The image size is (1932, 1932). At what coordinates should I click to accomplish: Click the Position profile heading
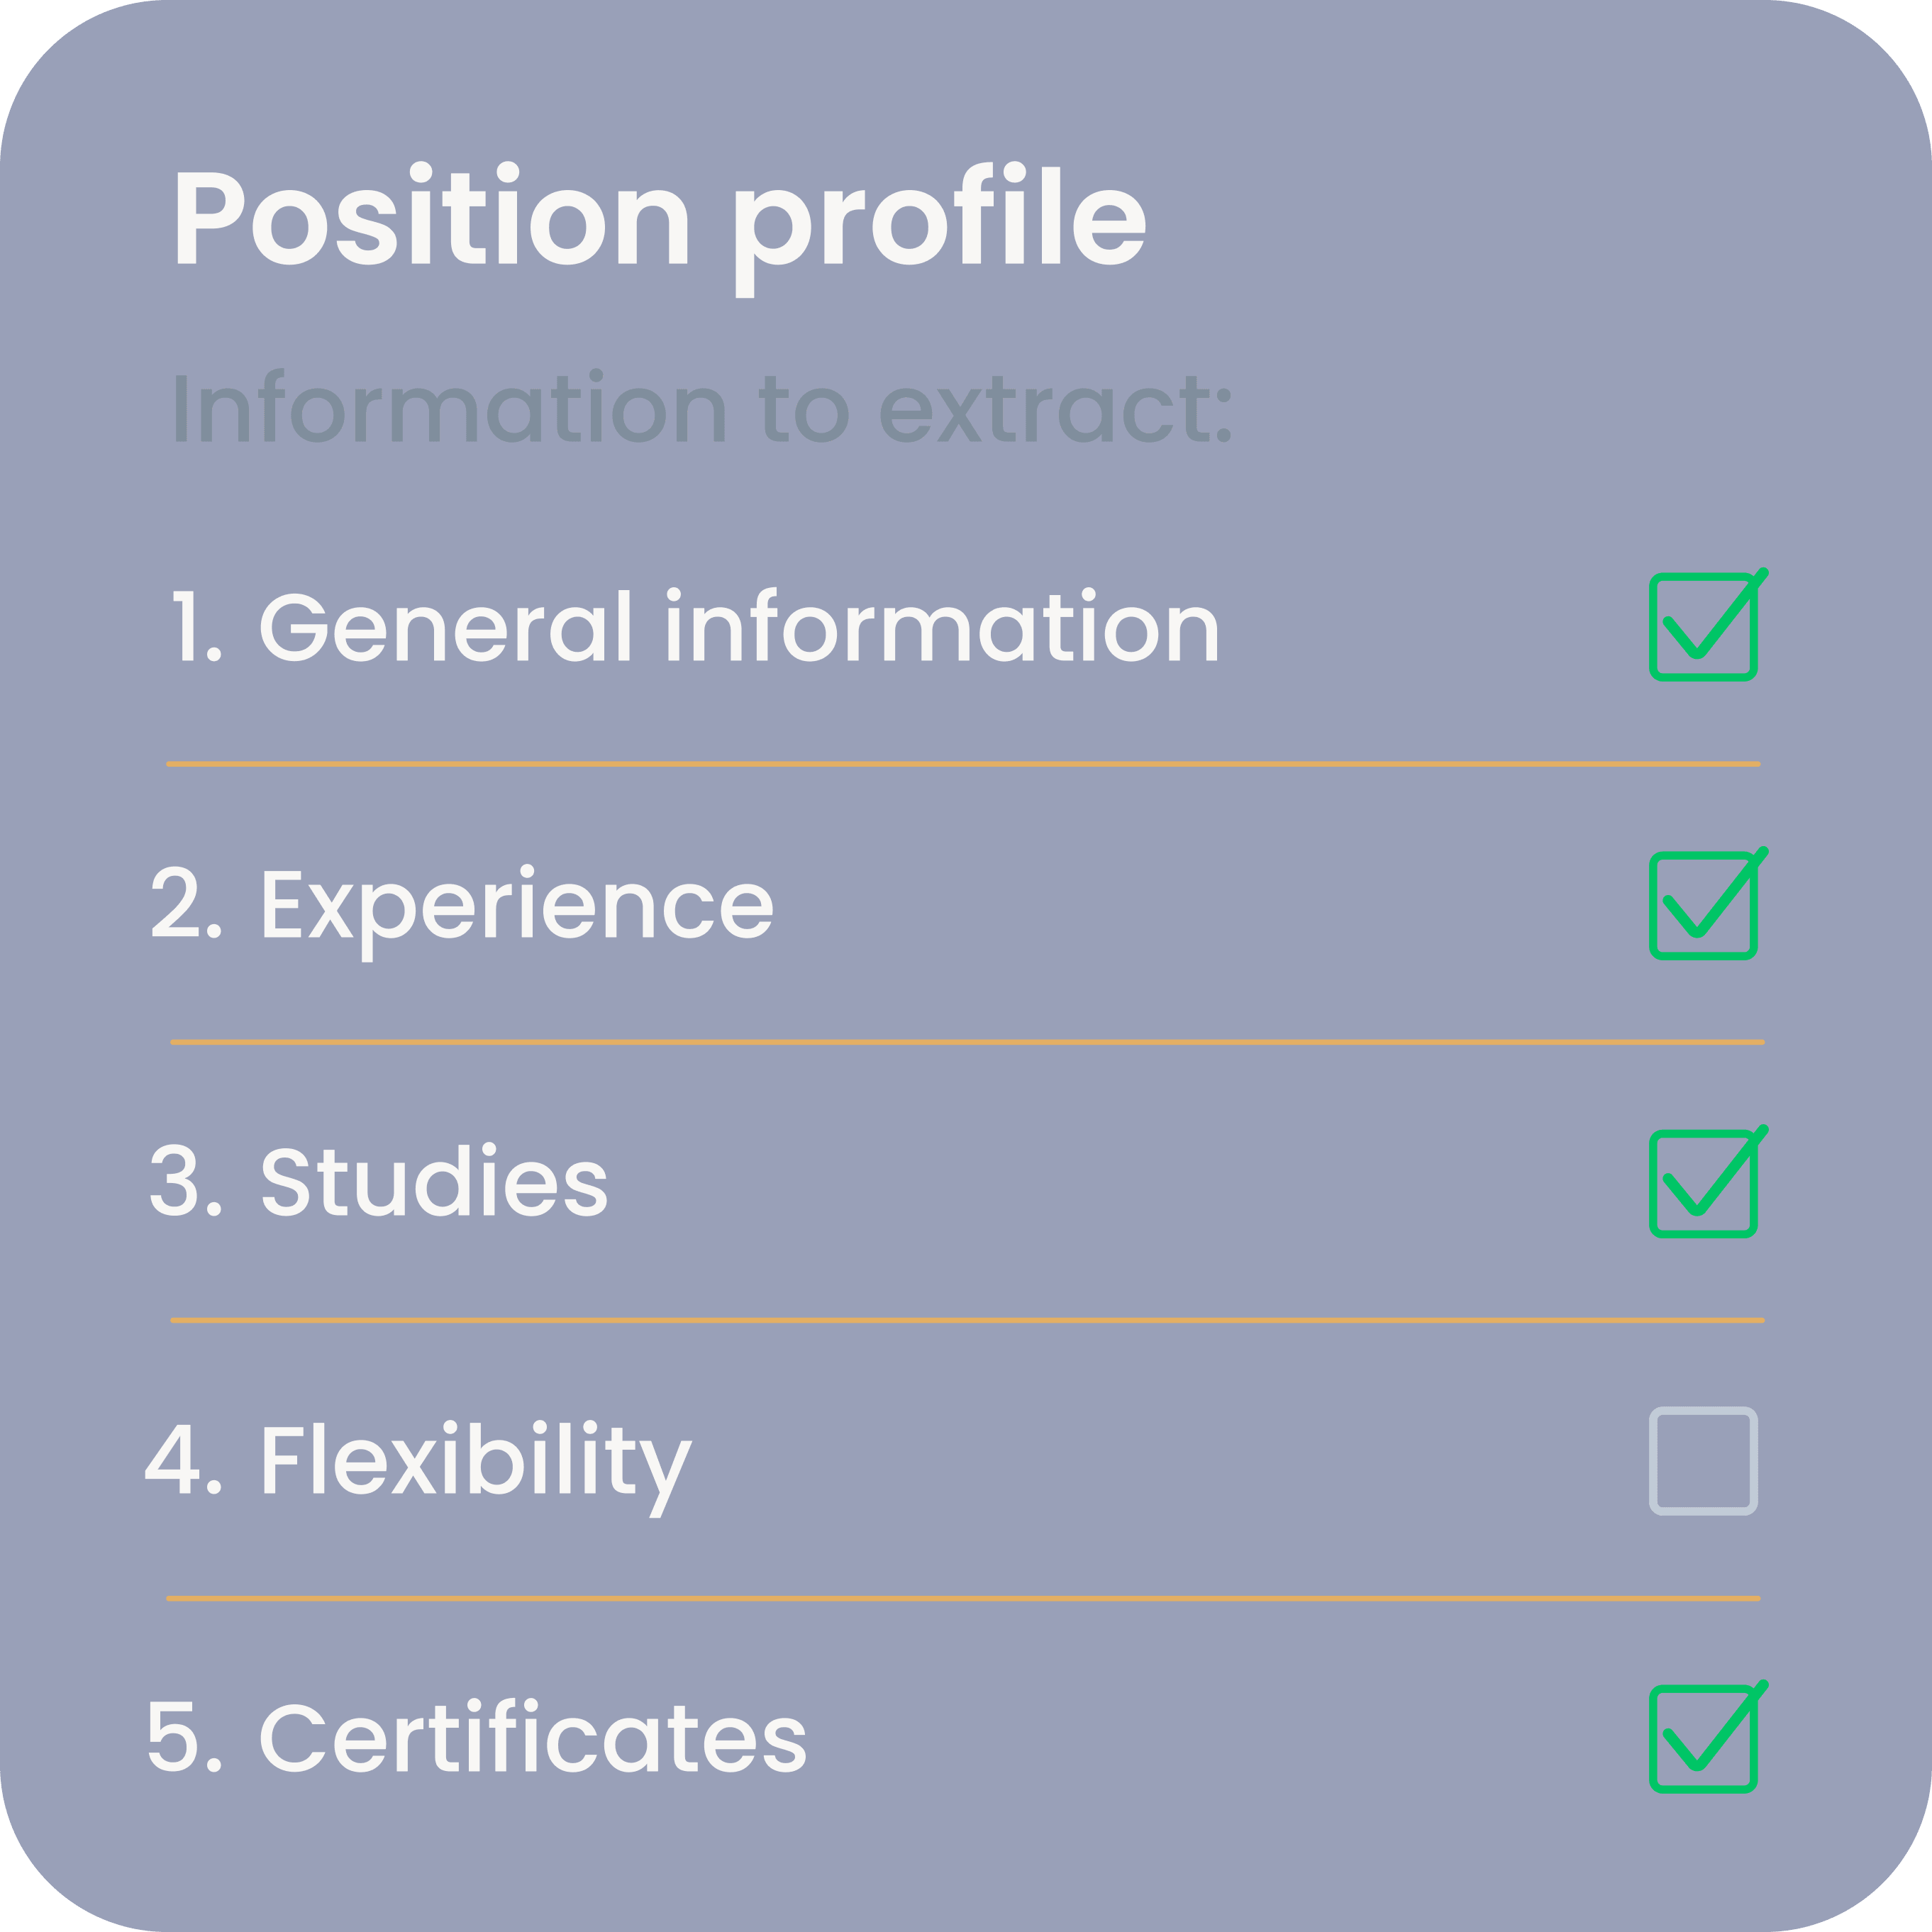tap(661, 228)
